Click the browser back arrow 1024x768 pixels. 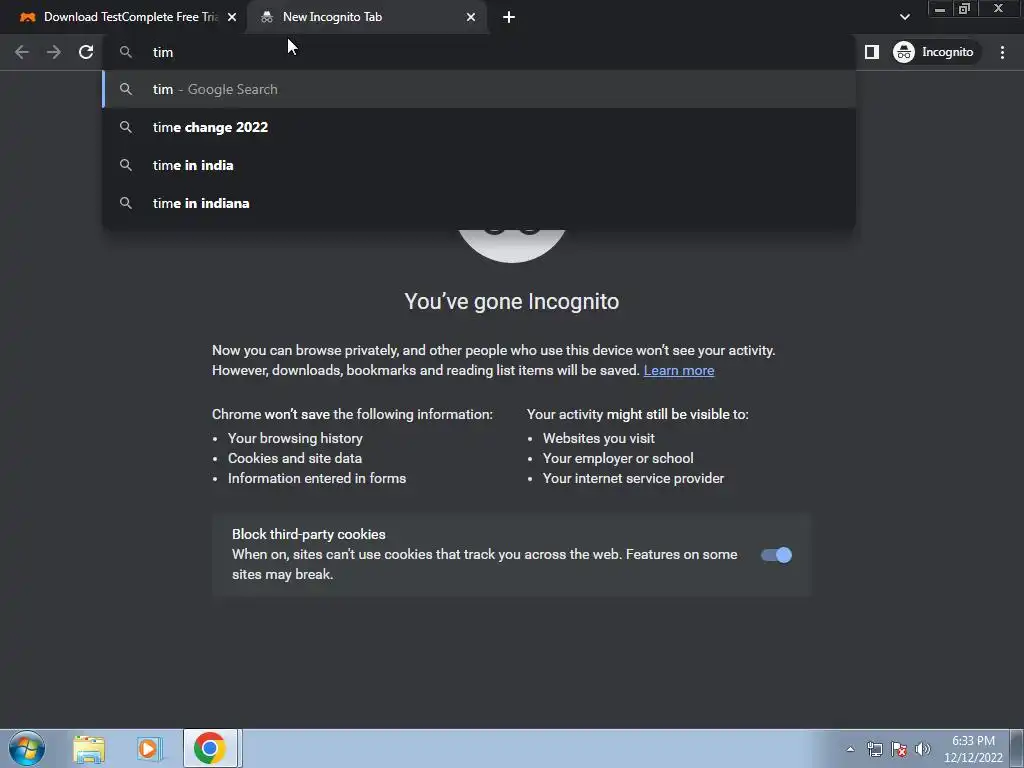coord(22,52)
